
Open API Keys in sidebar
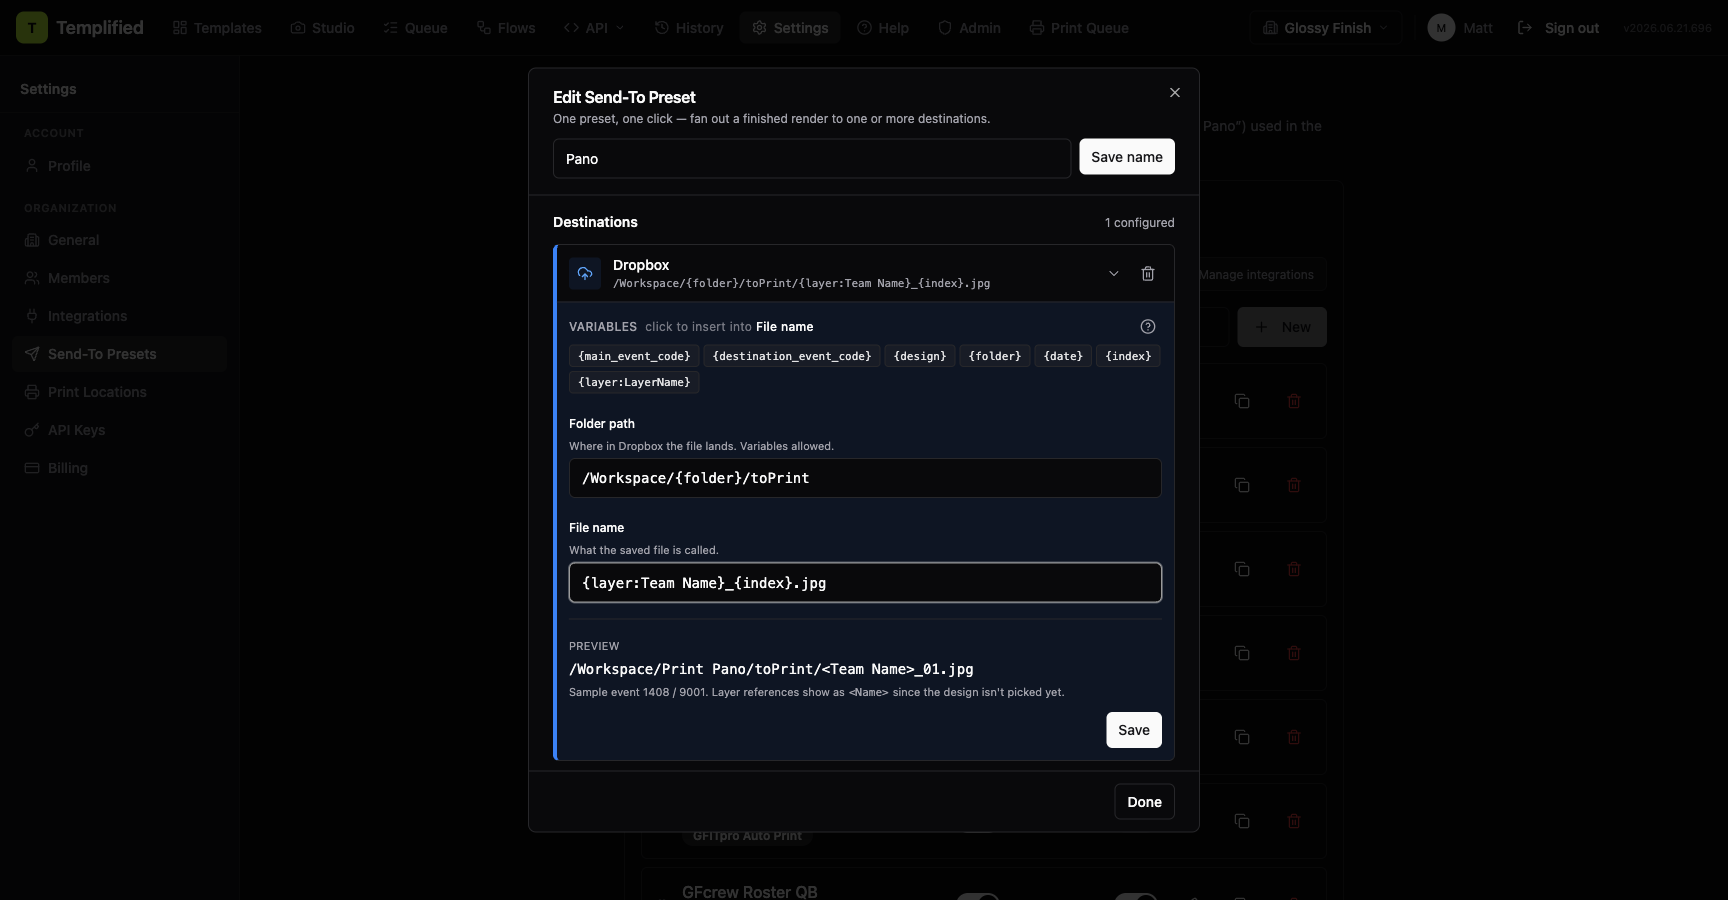[120, 430]
